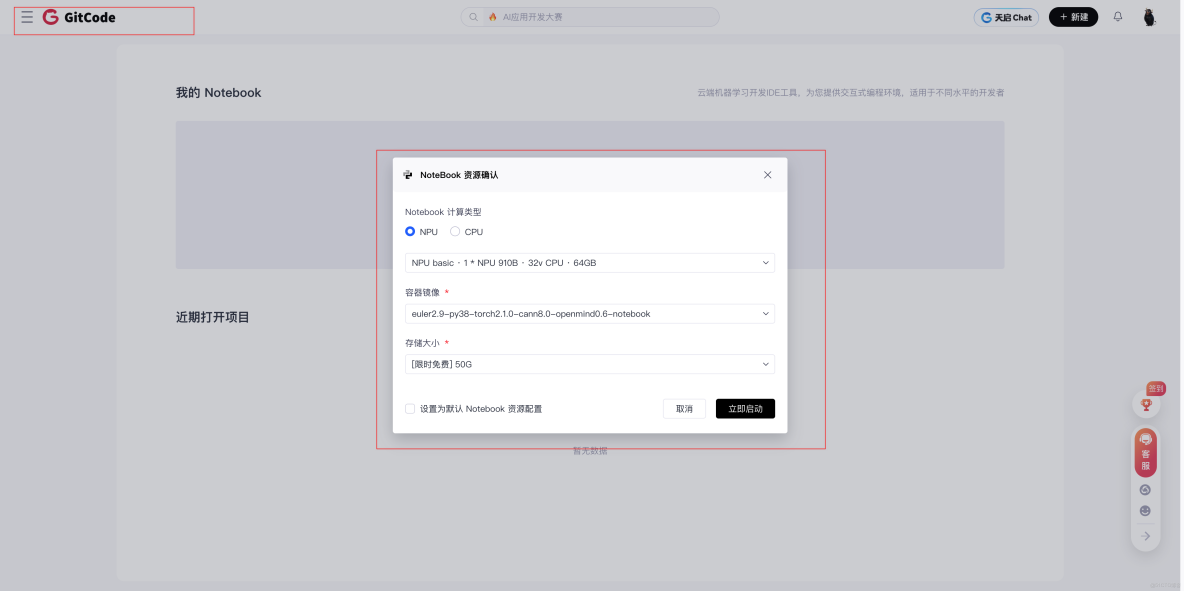Open the 存储大小 storage size dropdown
Screen dimensions: 1184x591
589,364
